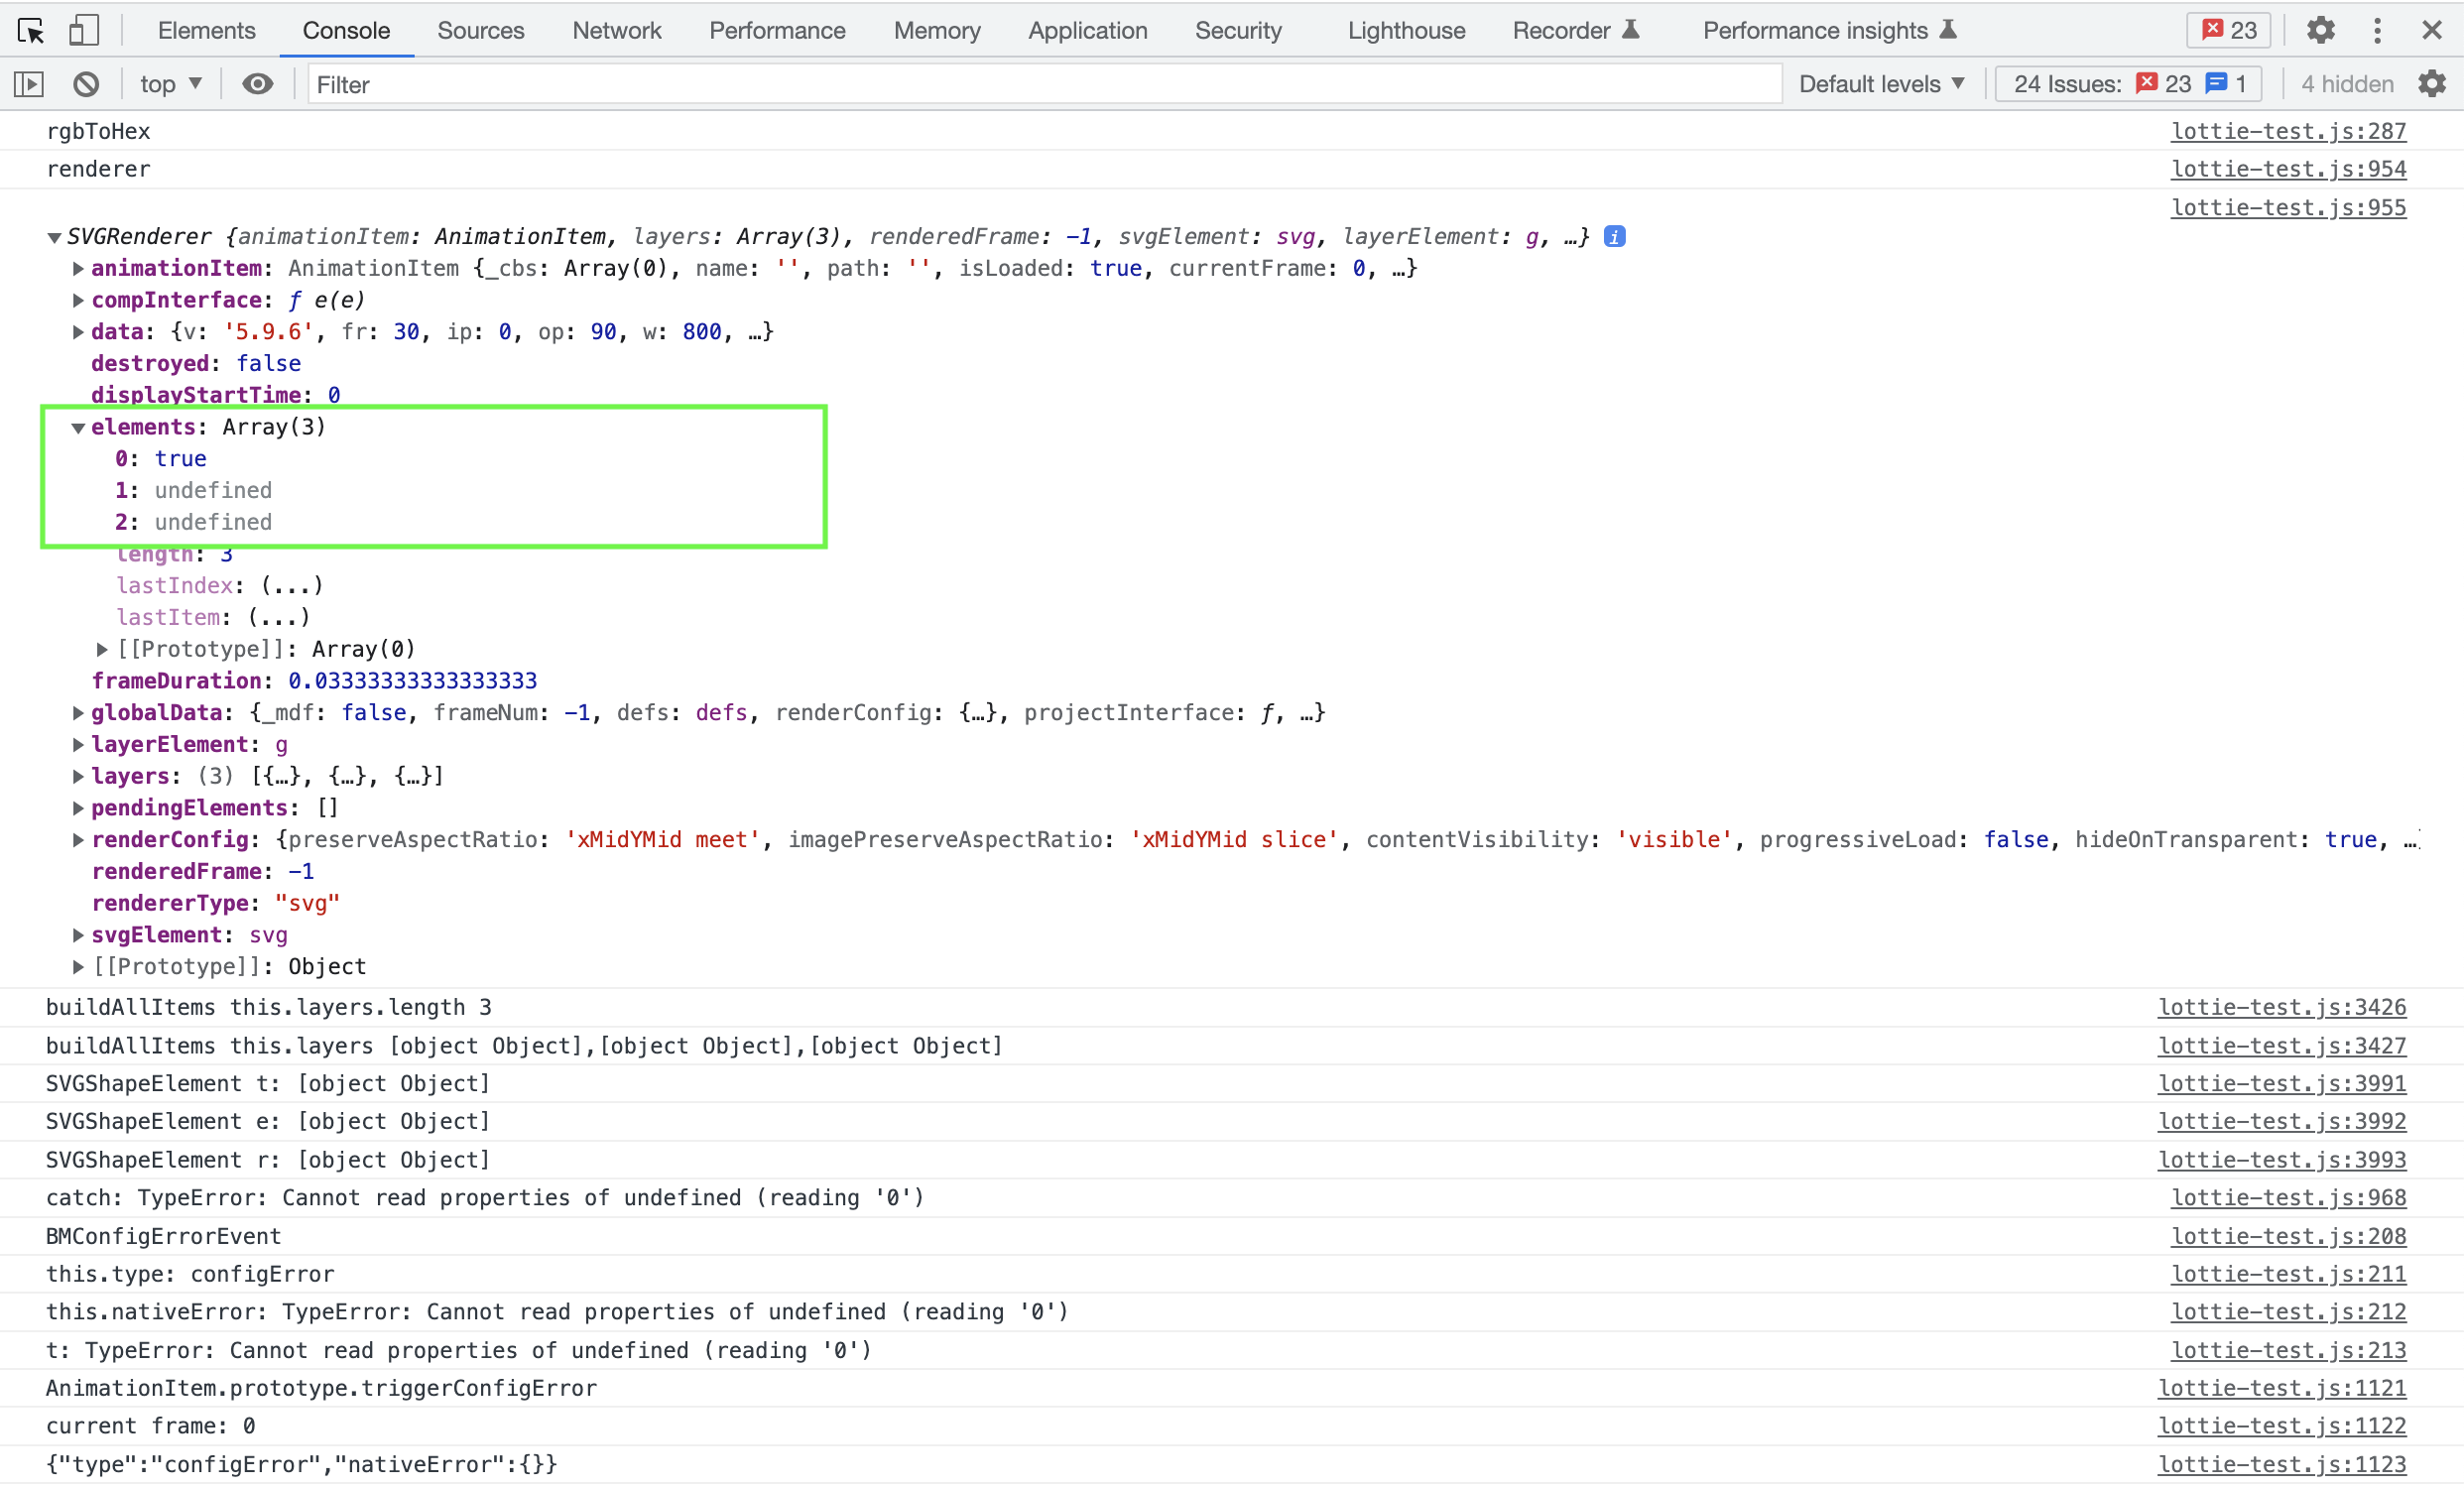Screen dimensions: 2464x1488
Task: Open the console sidebar icon
Action: pyautogui.click(x=28, y=84)
